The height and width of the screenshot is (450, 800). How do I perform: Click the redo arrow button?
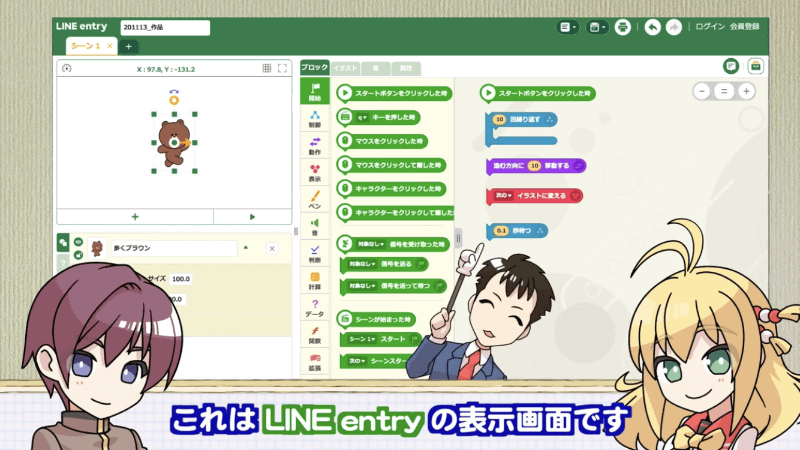click(x=674, y=27)
